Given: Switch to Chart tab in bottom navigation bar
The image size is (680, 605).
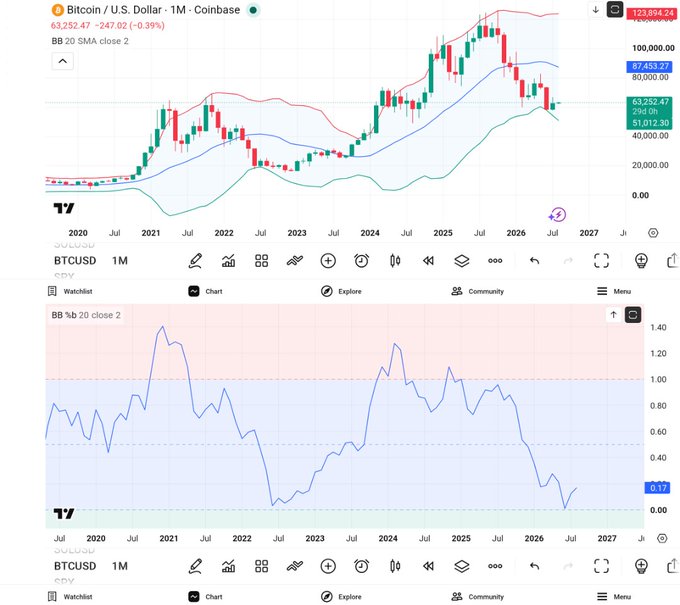Looking at the screenshot, I should (206, 597).
